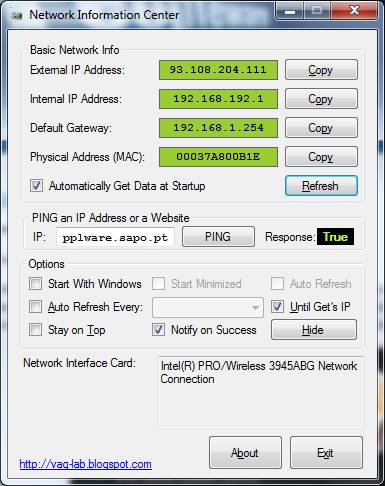Click the Hide button

(x=314, y=330)
